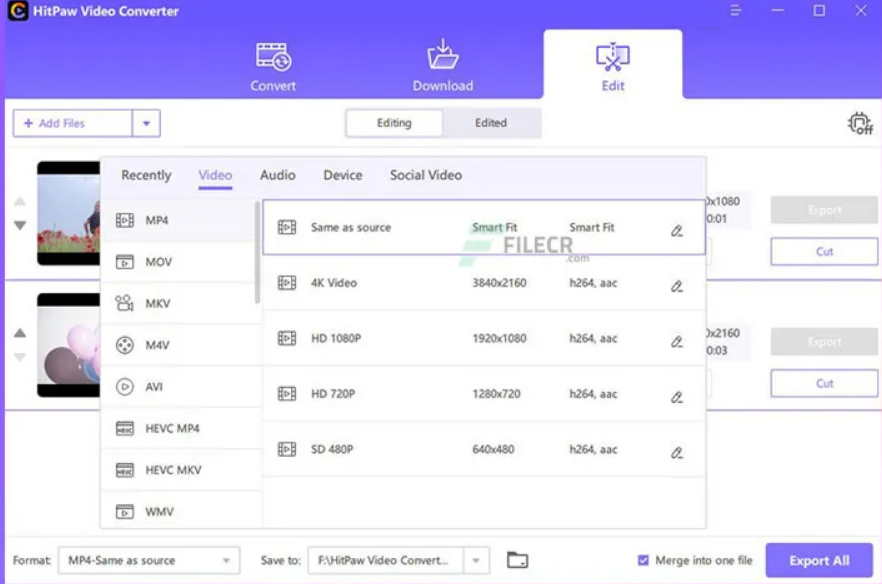Image resolution: width=882 pixels, height=584 pixels.
Task: Open the Format MP4-Same as source dropdown
Action: [x=149, y=560]
